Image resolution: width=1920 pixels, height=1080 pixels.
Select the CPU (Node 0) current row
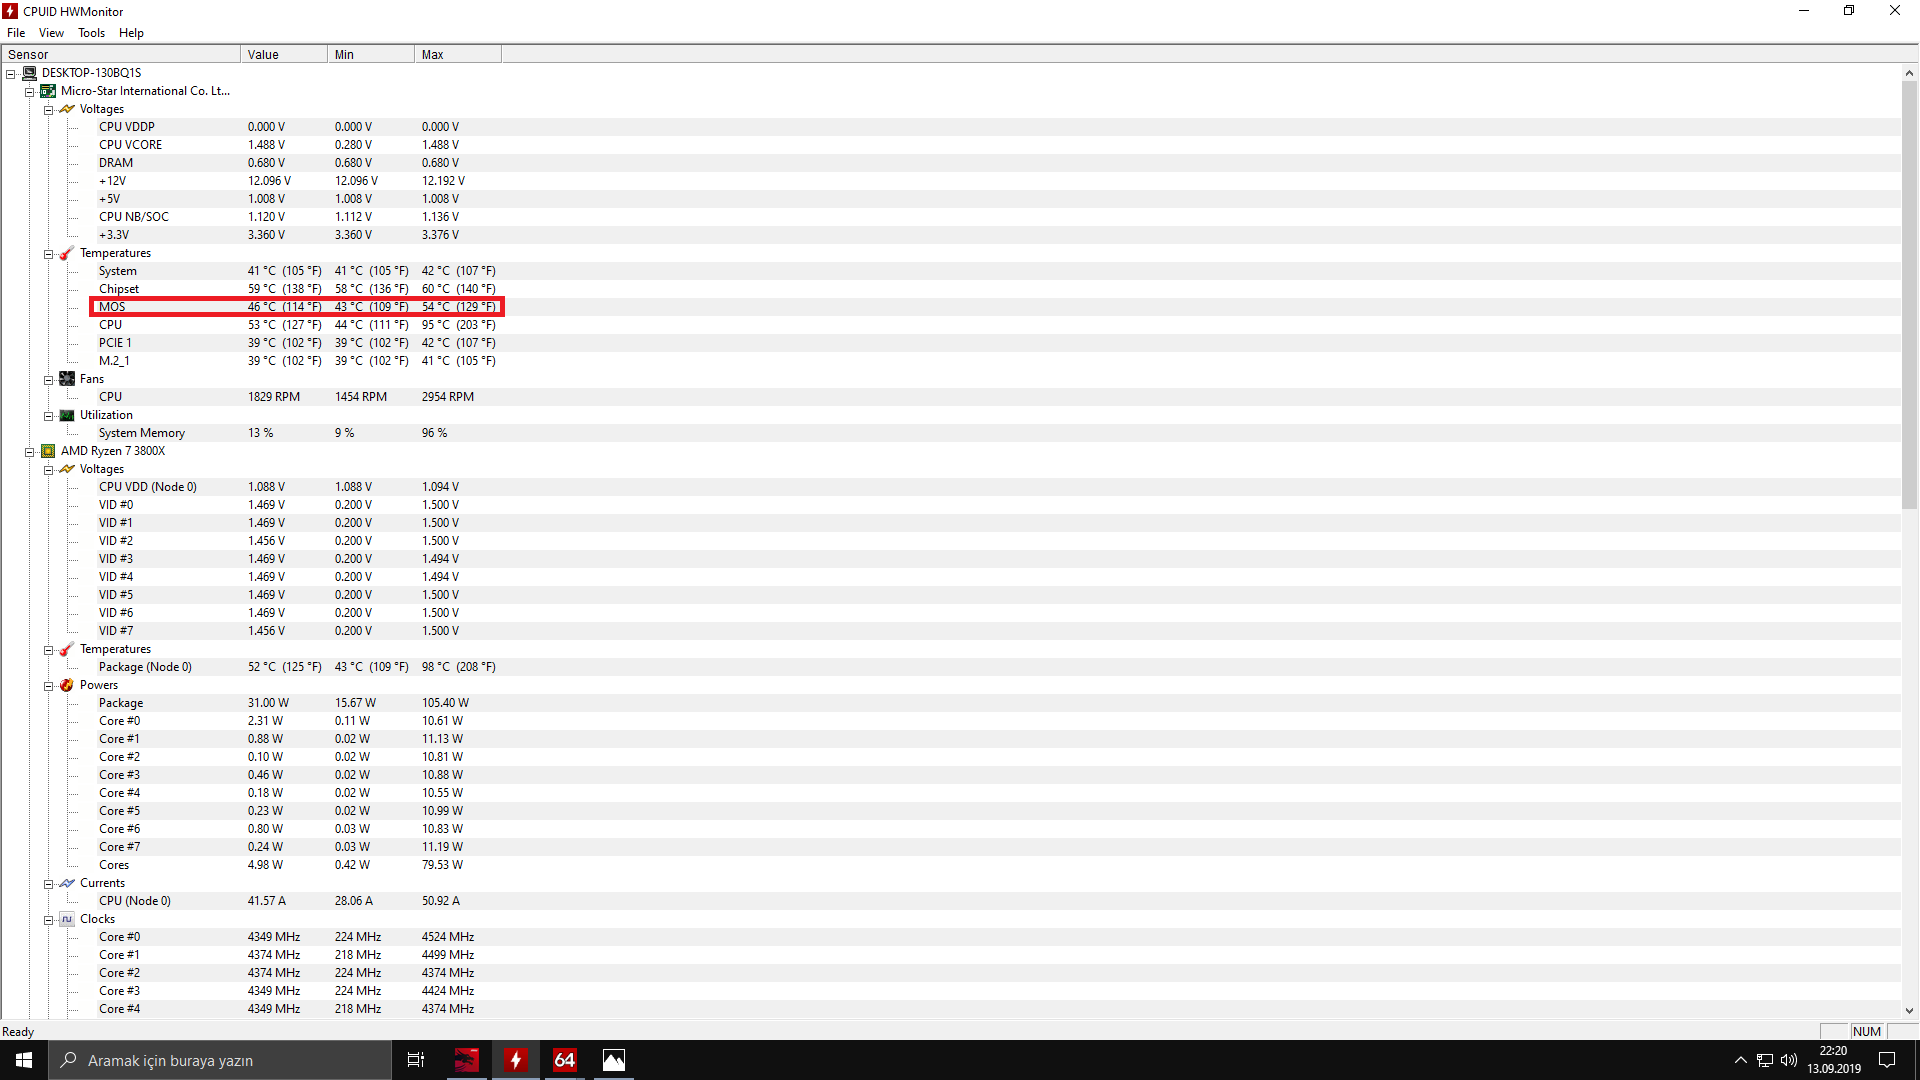coord(950,901)
